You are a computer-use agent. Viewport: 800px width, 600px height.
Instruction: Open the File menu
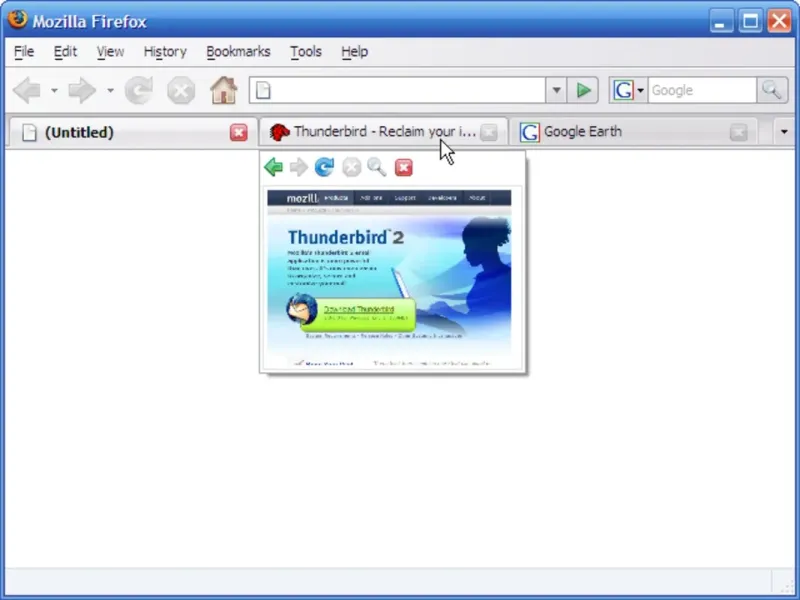pyautogui.click(x=24, y=52)
